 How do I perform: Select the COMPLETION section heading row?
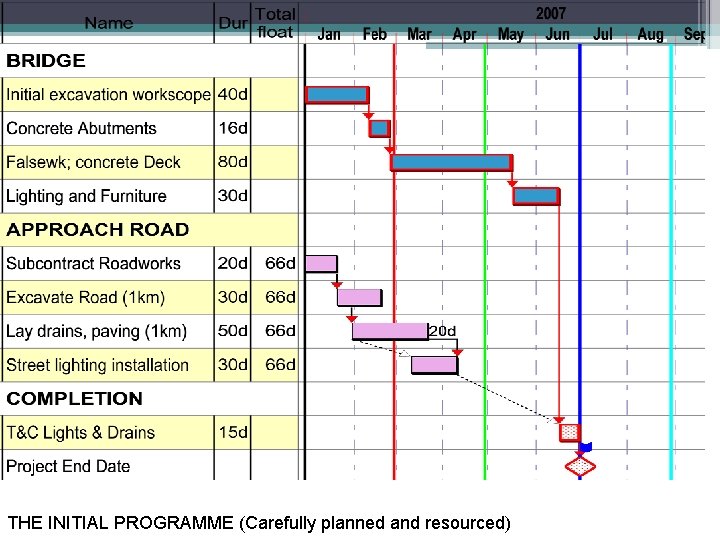(x=149, y=399)
